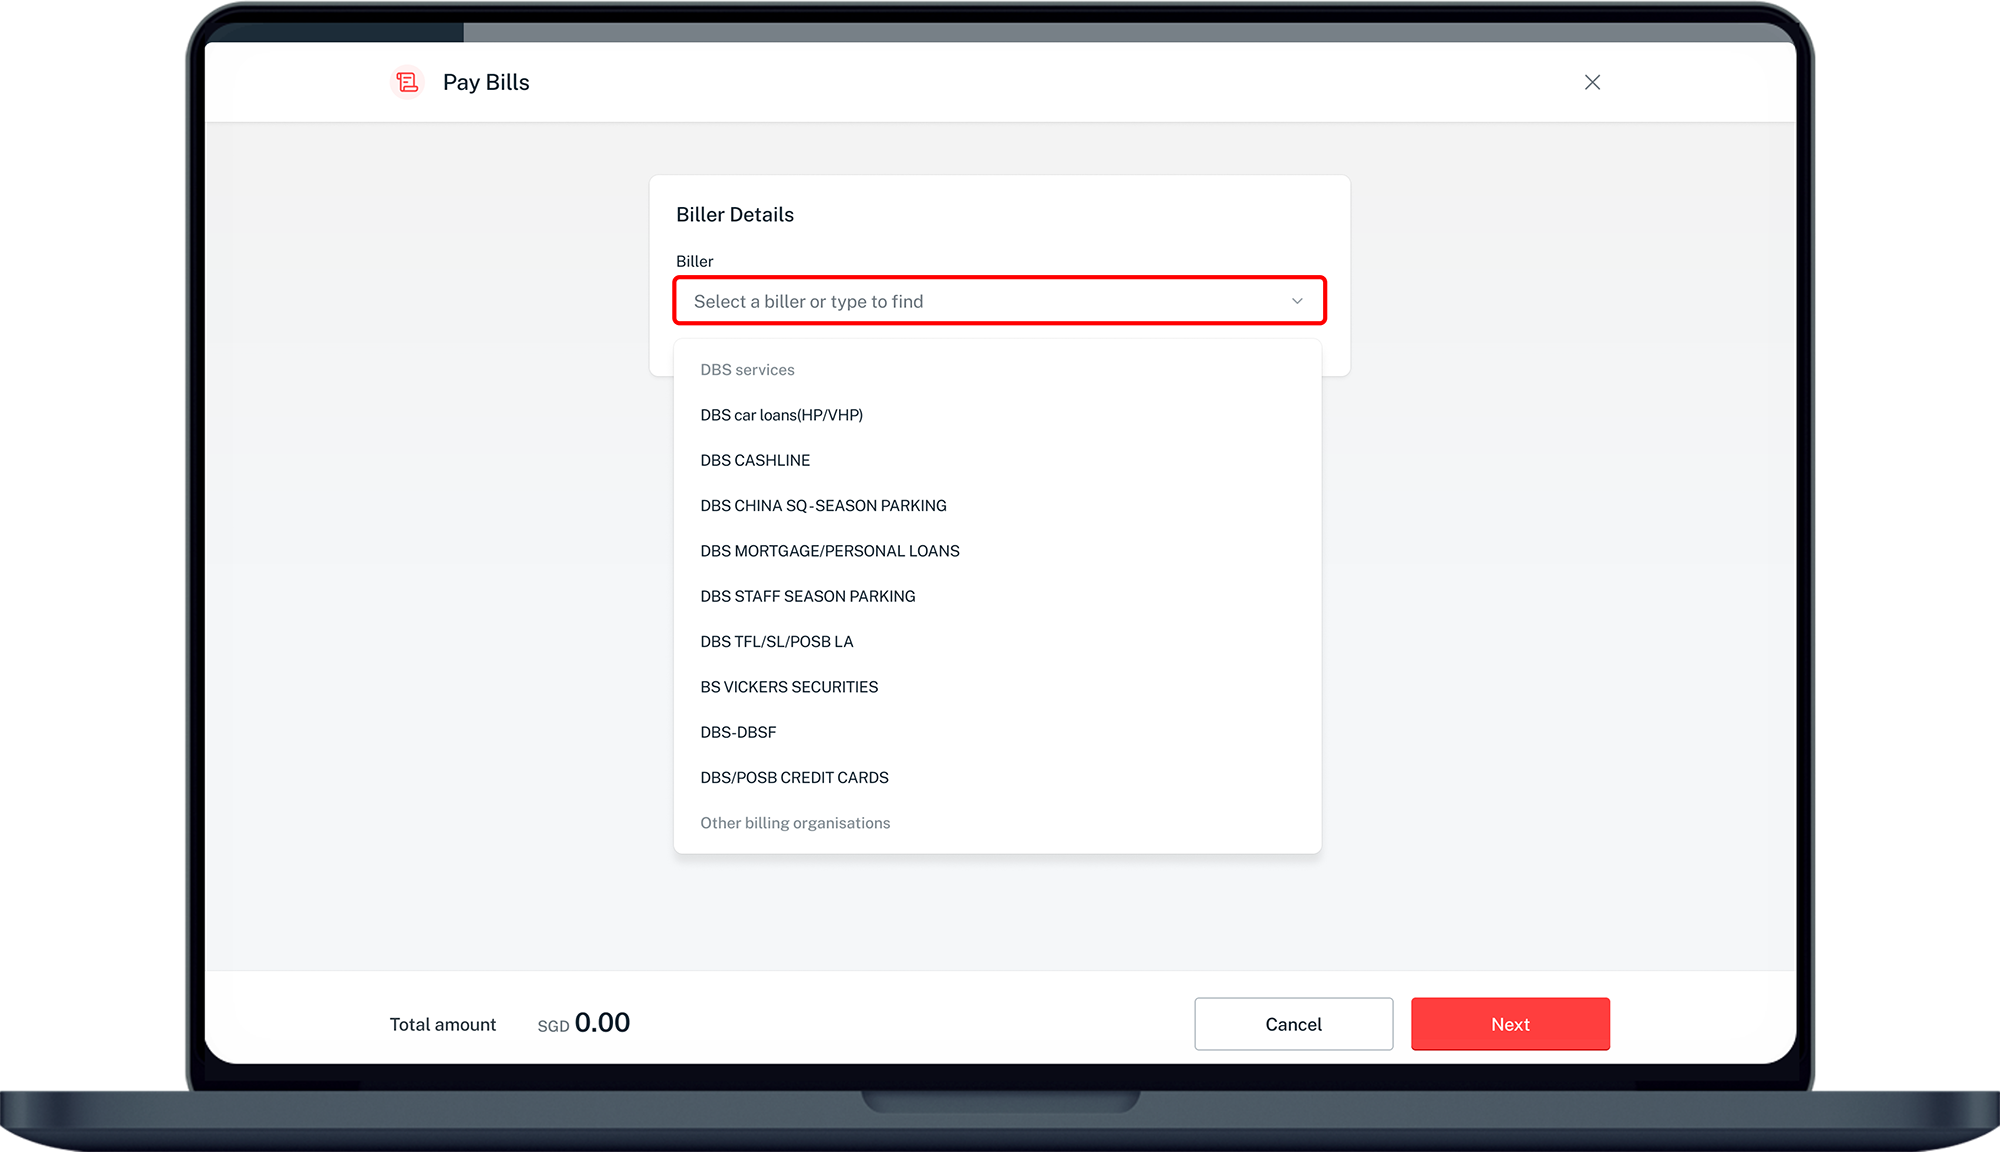2000x1152 pixels.
Task: Click the Pay Bills receipt icon
Action: (x=407, y=82)
